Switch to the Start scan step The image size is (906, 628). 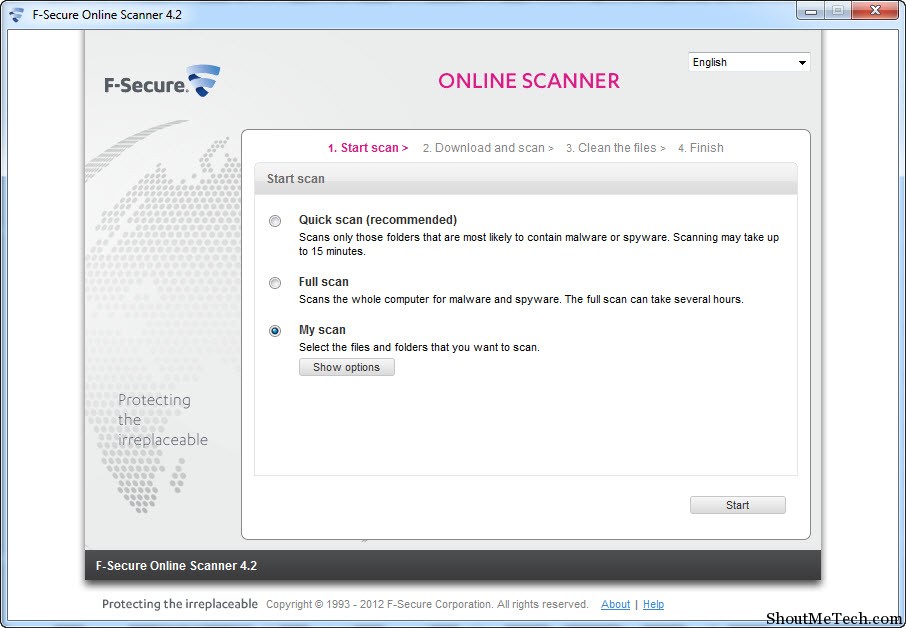pyautogui.click(x=368, y=147)
